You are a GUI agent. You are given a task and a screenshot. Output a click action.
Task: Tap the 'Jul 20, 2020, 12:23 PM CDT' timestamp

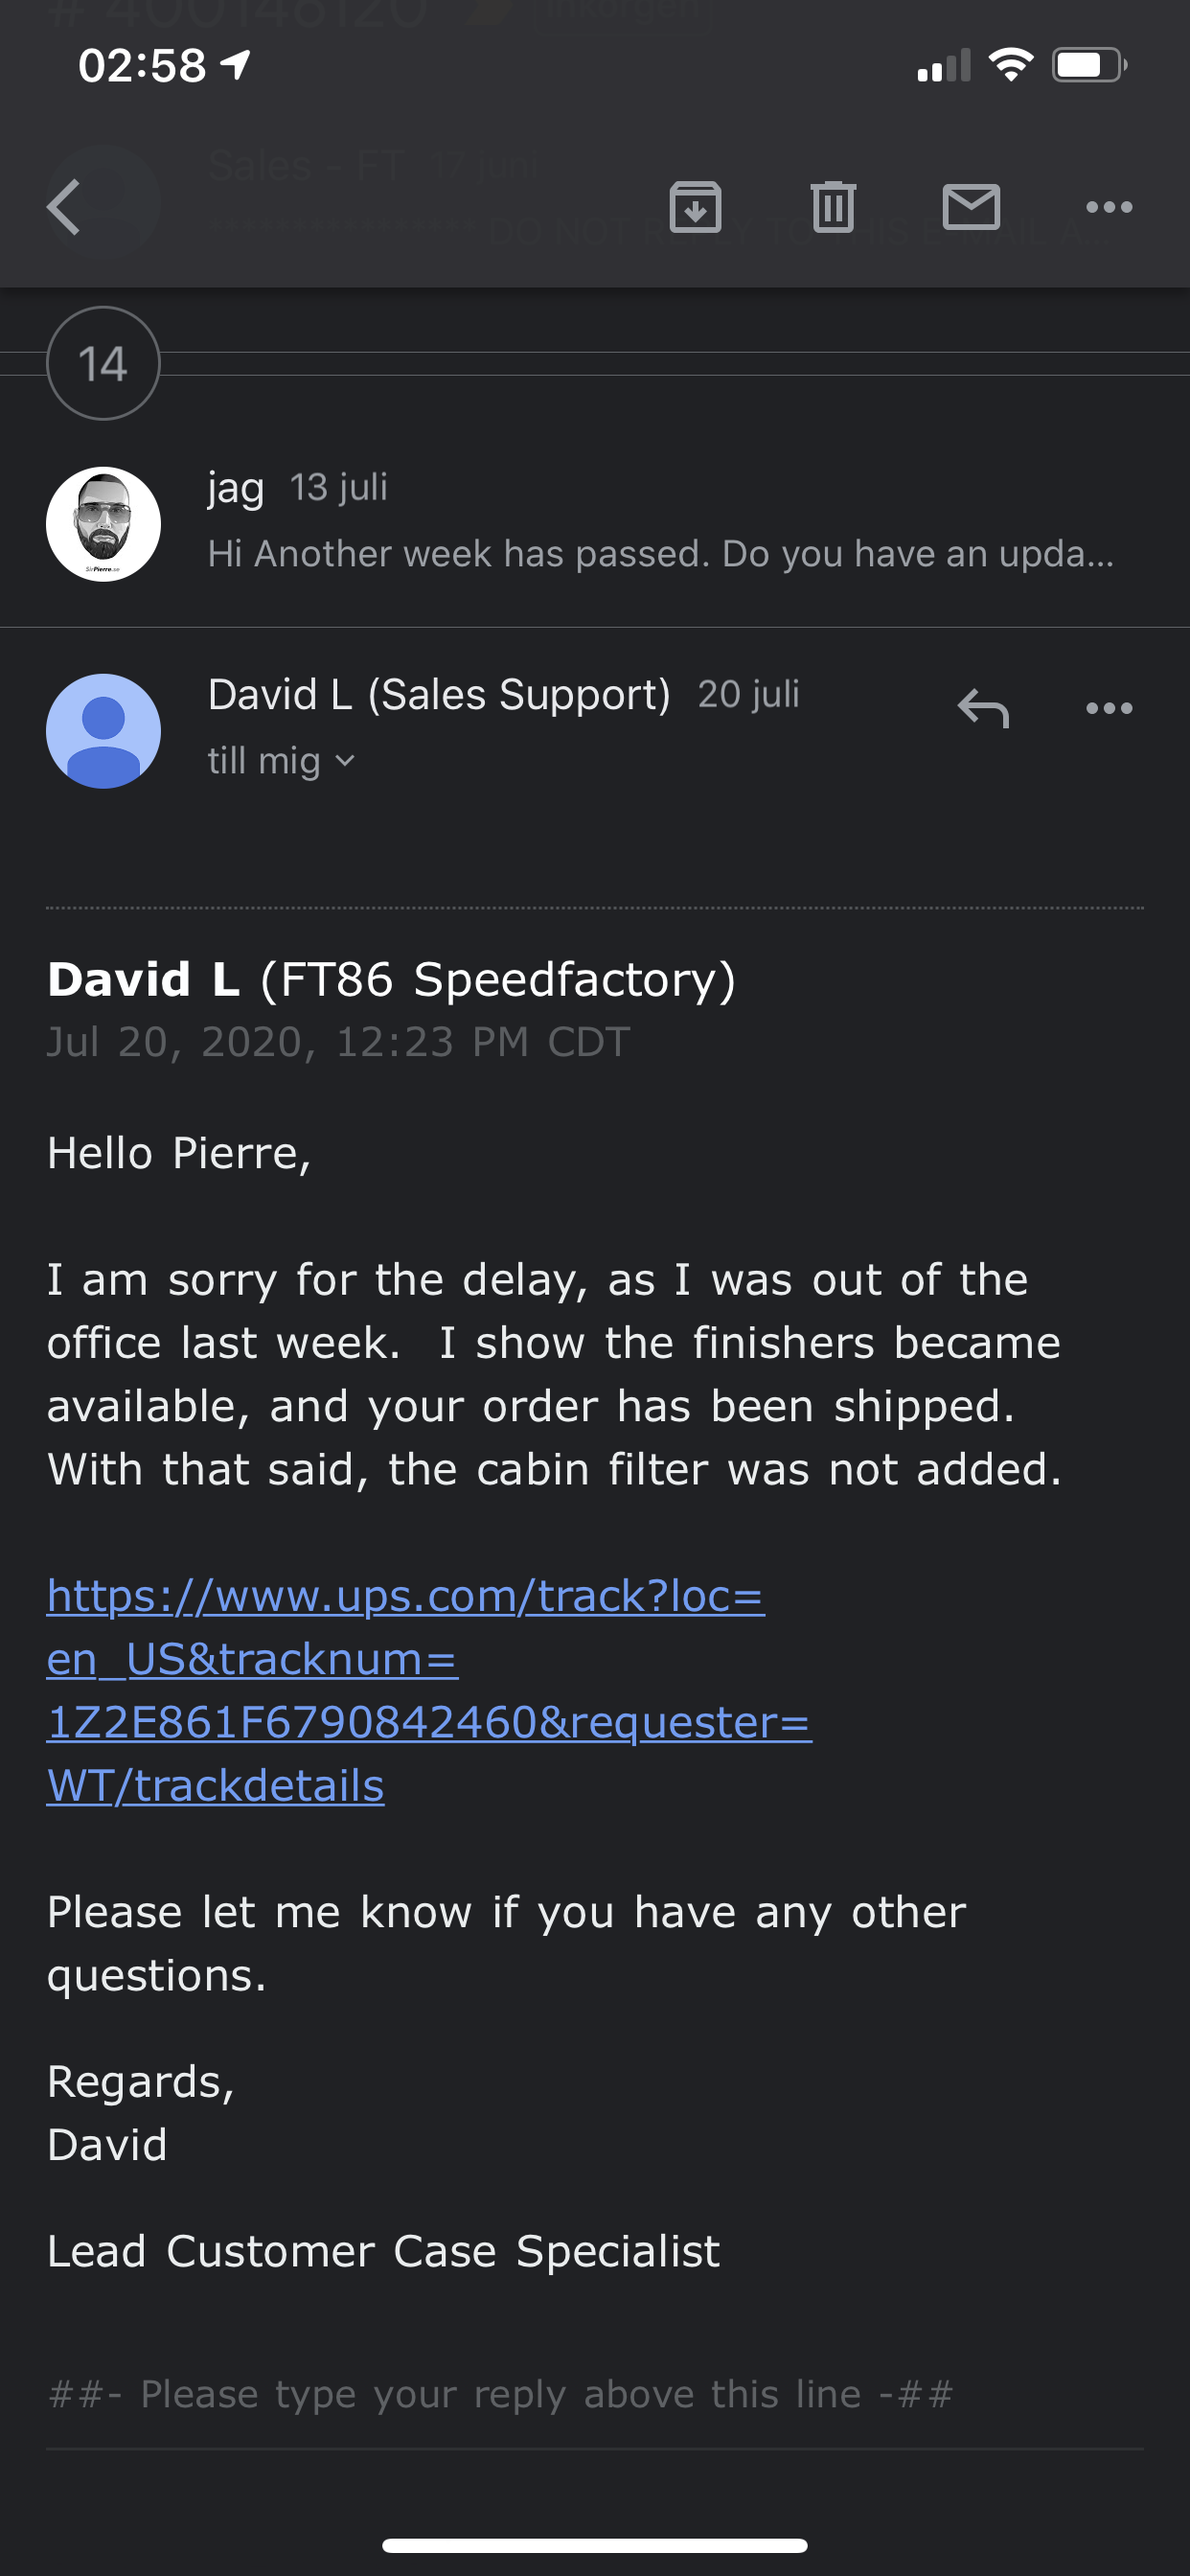pos(338,1042)
